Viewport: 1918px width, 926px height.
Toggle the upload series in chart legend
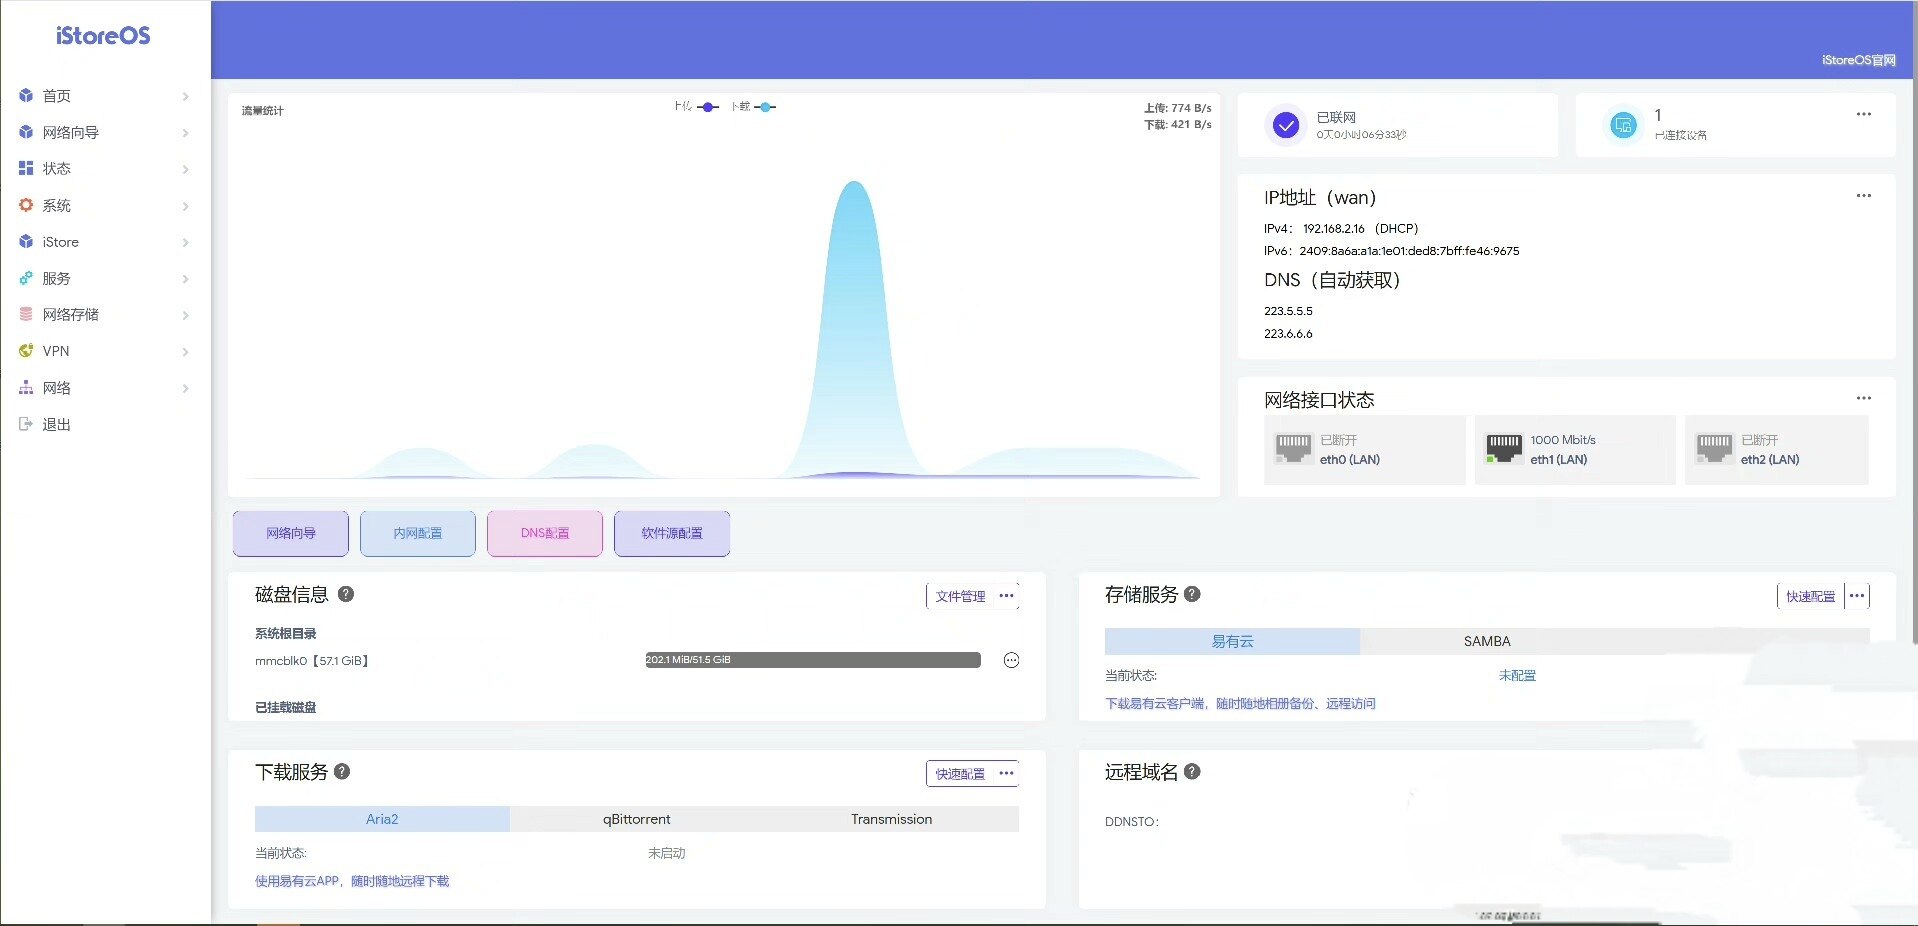(x=696, y=106)
